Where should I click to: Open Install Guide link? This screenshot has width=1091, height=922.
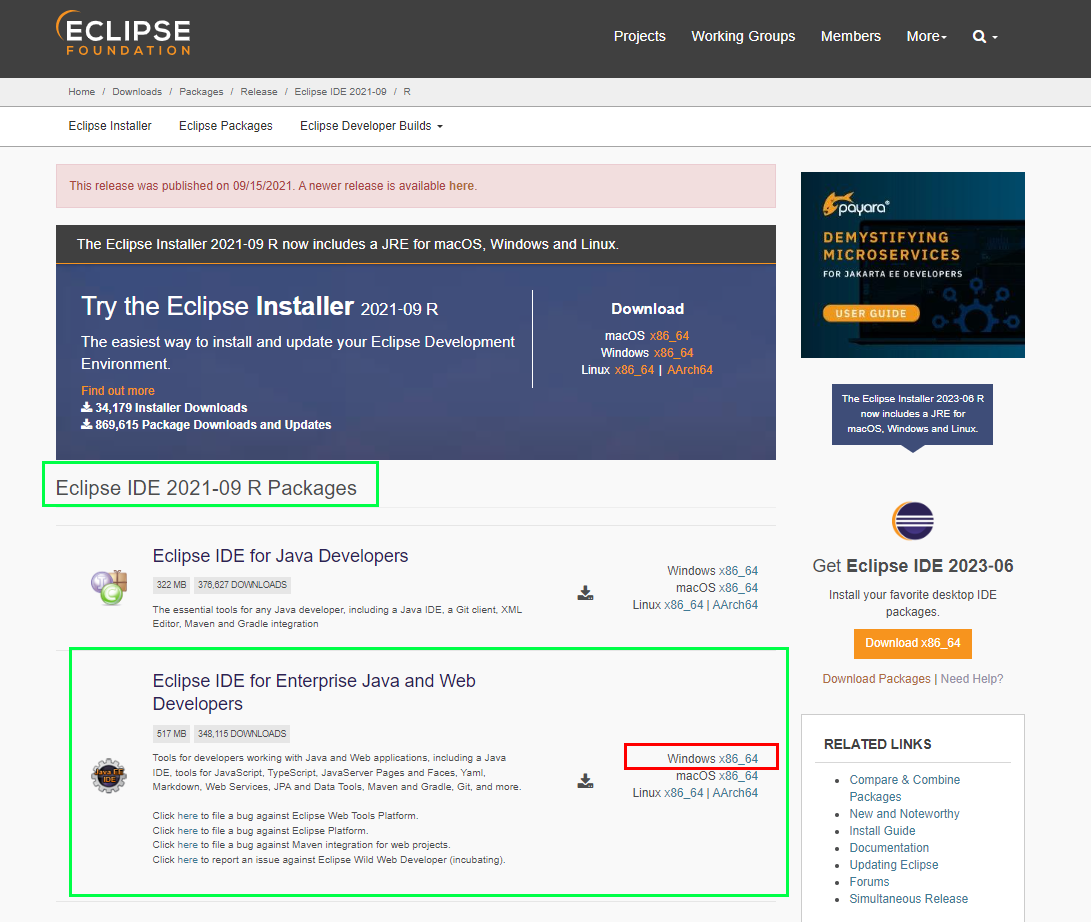(882, 831)
